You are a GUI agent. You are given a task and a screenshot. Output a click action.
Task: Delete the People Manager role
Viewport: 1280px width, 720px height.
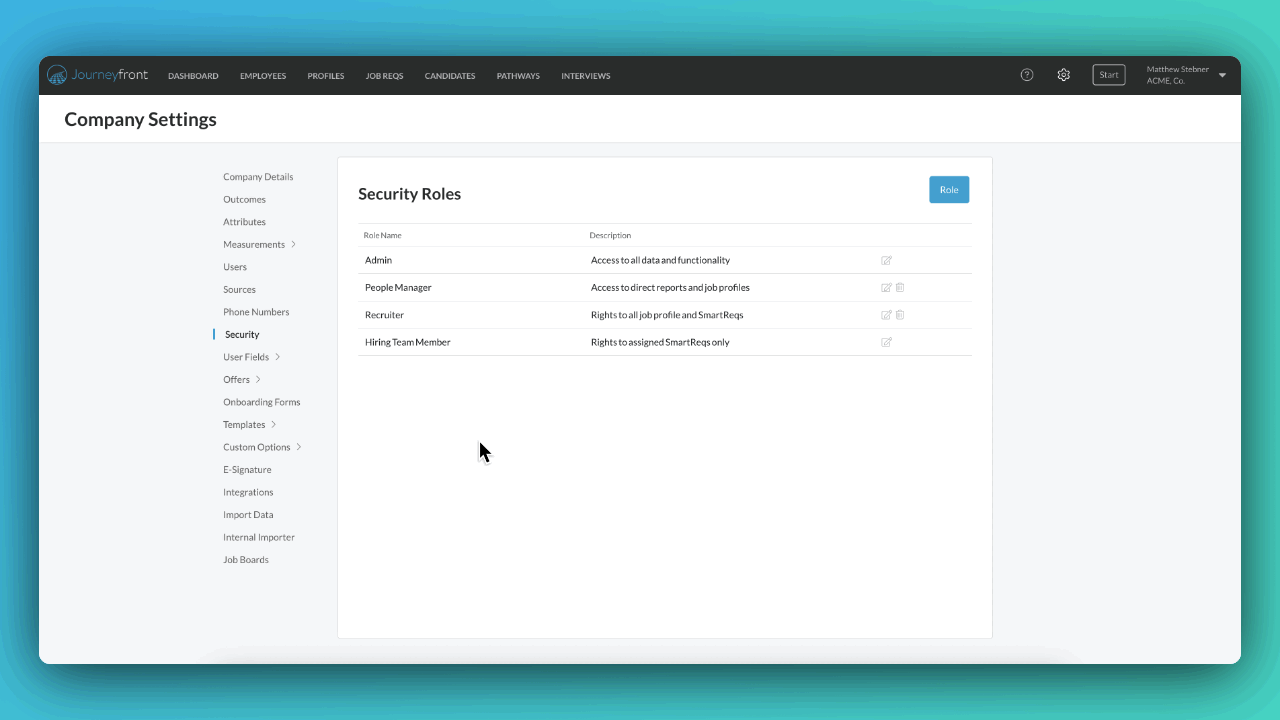tap(899, 287)
